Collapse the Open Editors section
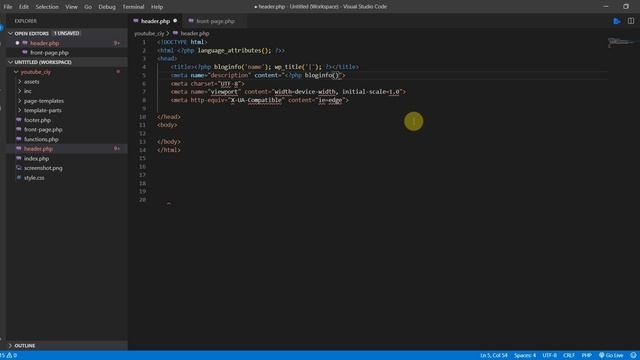Viewport: 640px width, 360px height. (x=10, y=33)
